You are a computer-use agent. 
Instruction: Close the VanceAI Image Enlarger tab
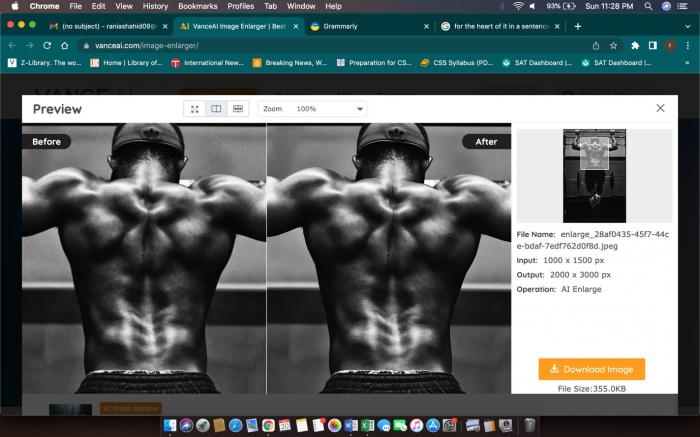pos(296,26)
